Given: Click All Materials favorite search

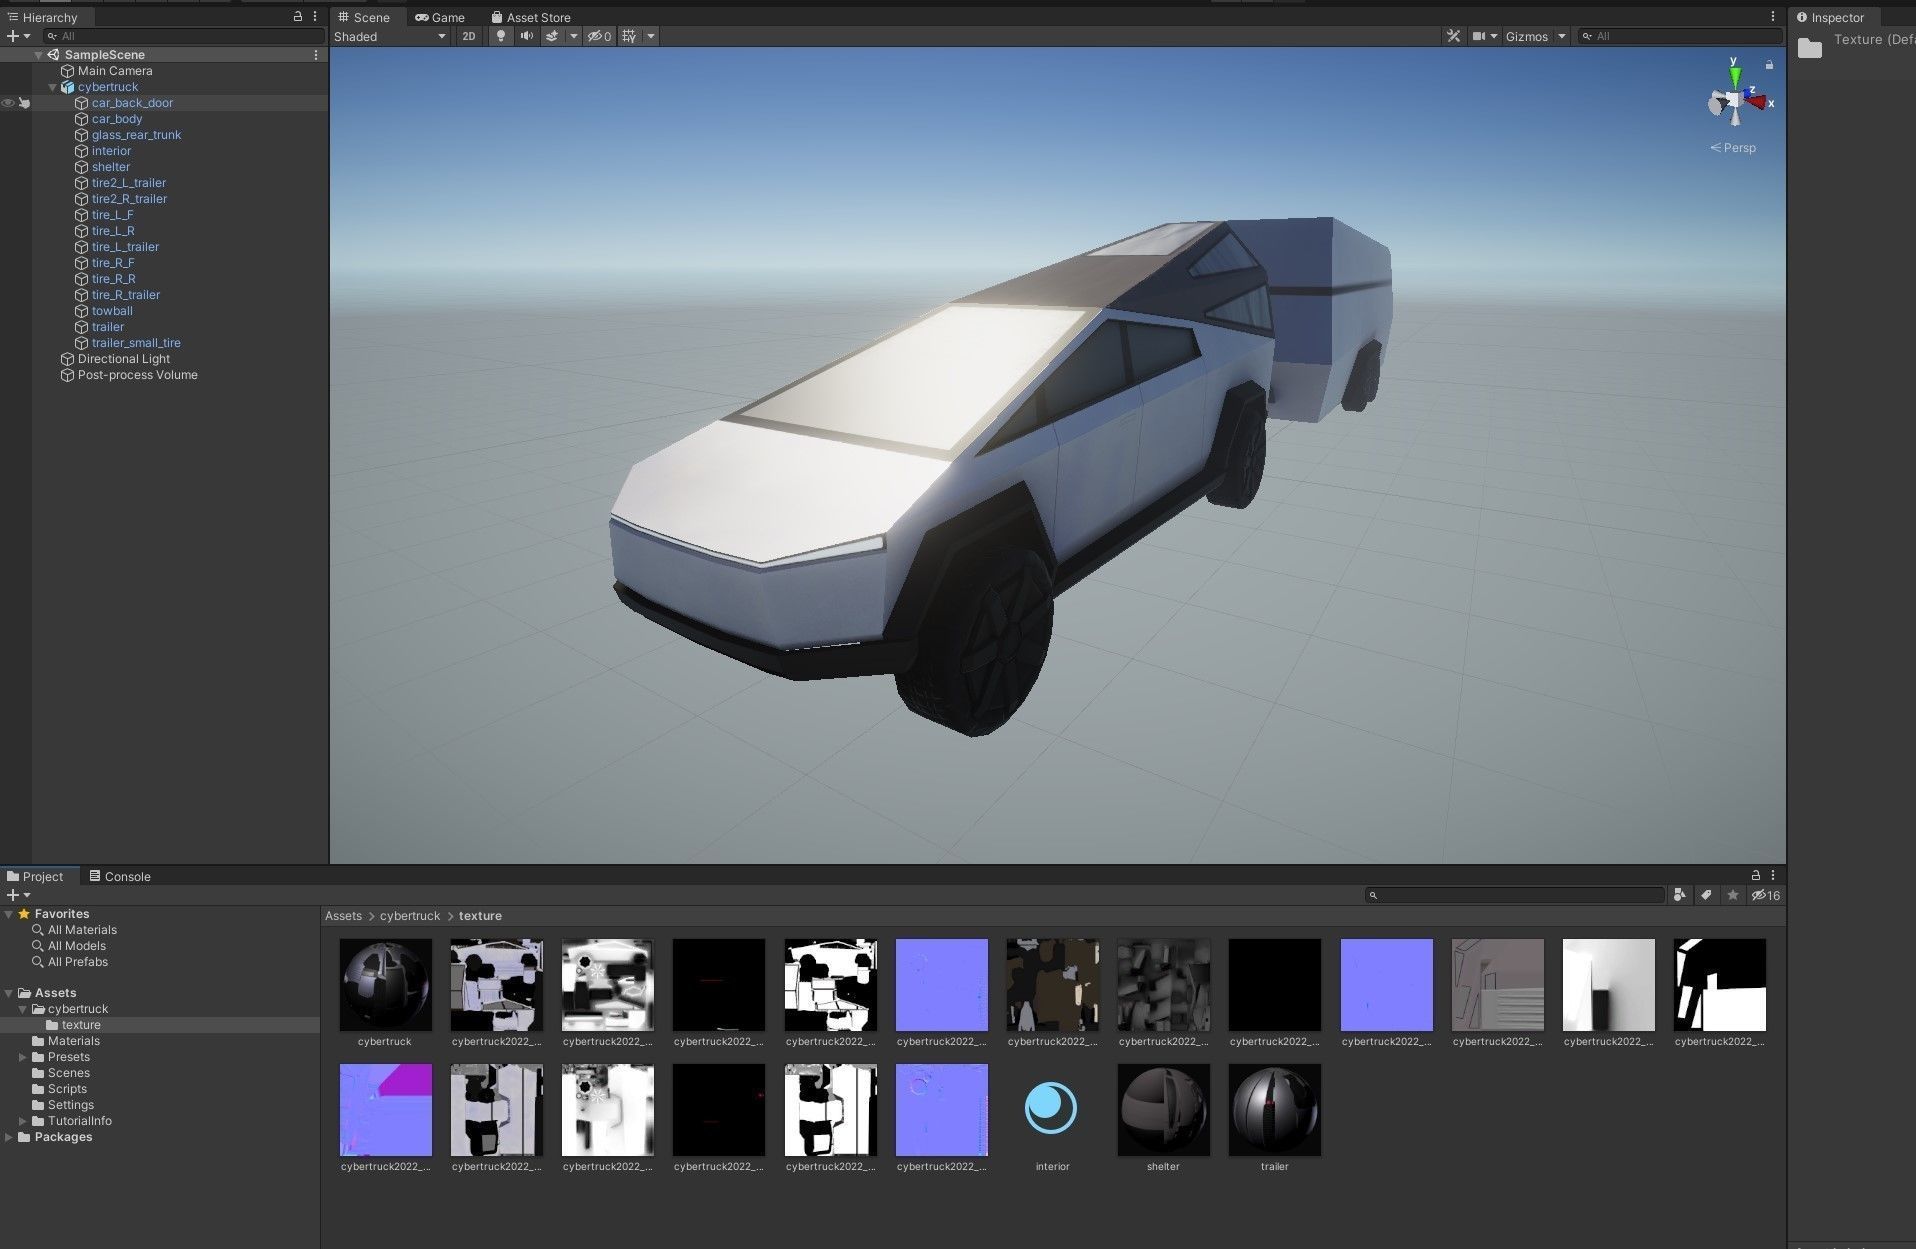Looking at the screenshot, I should click(82, 930).
